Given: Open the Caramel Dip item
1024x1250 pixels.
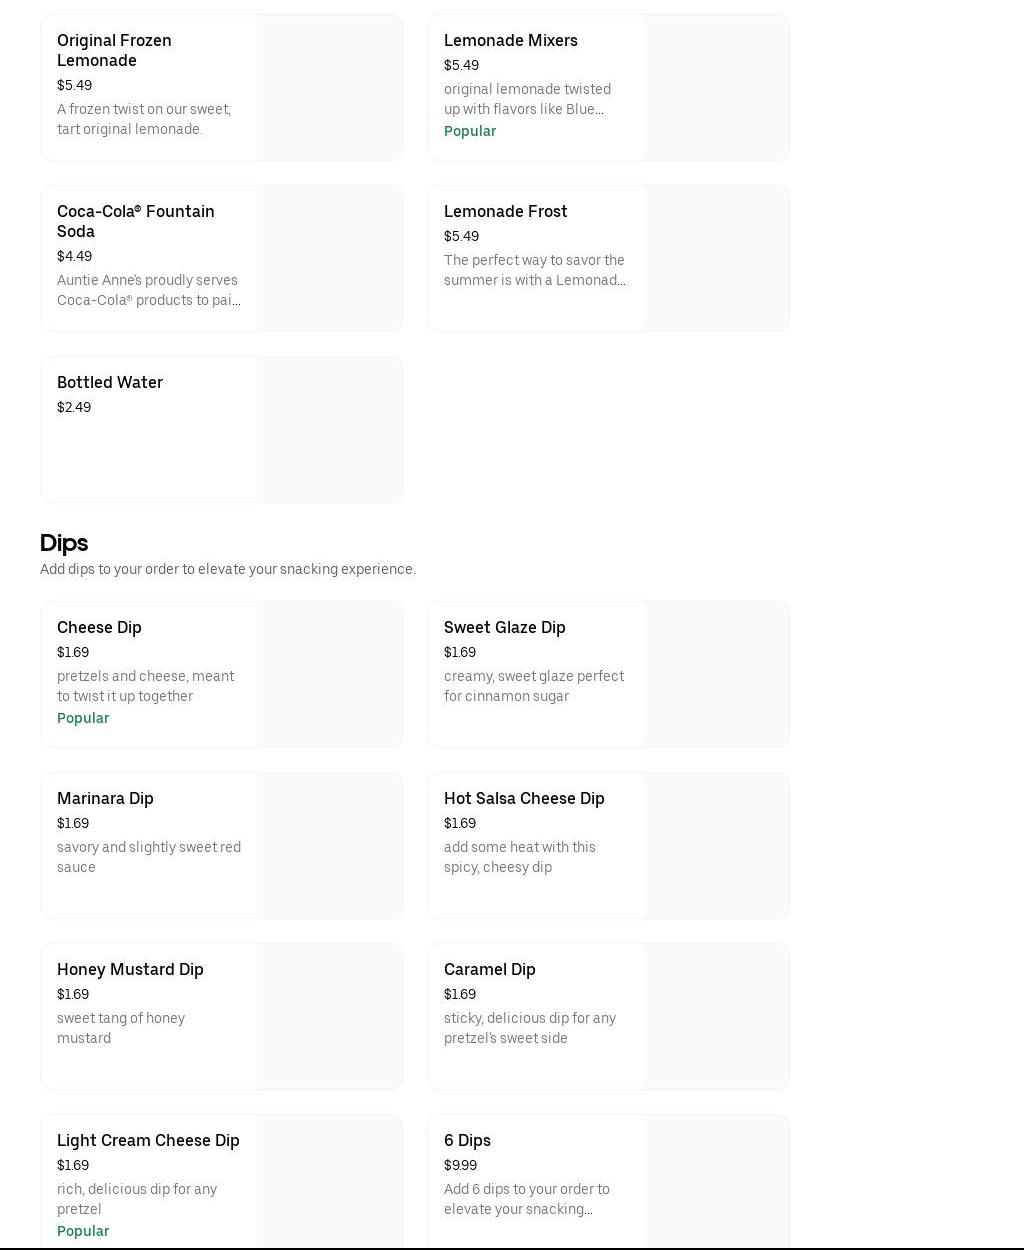Looking at the screenshot, I should [489, 970].
